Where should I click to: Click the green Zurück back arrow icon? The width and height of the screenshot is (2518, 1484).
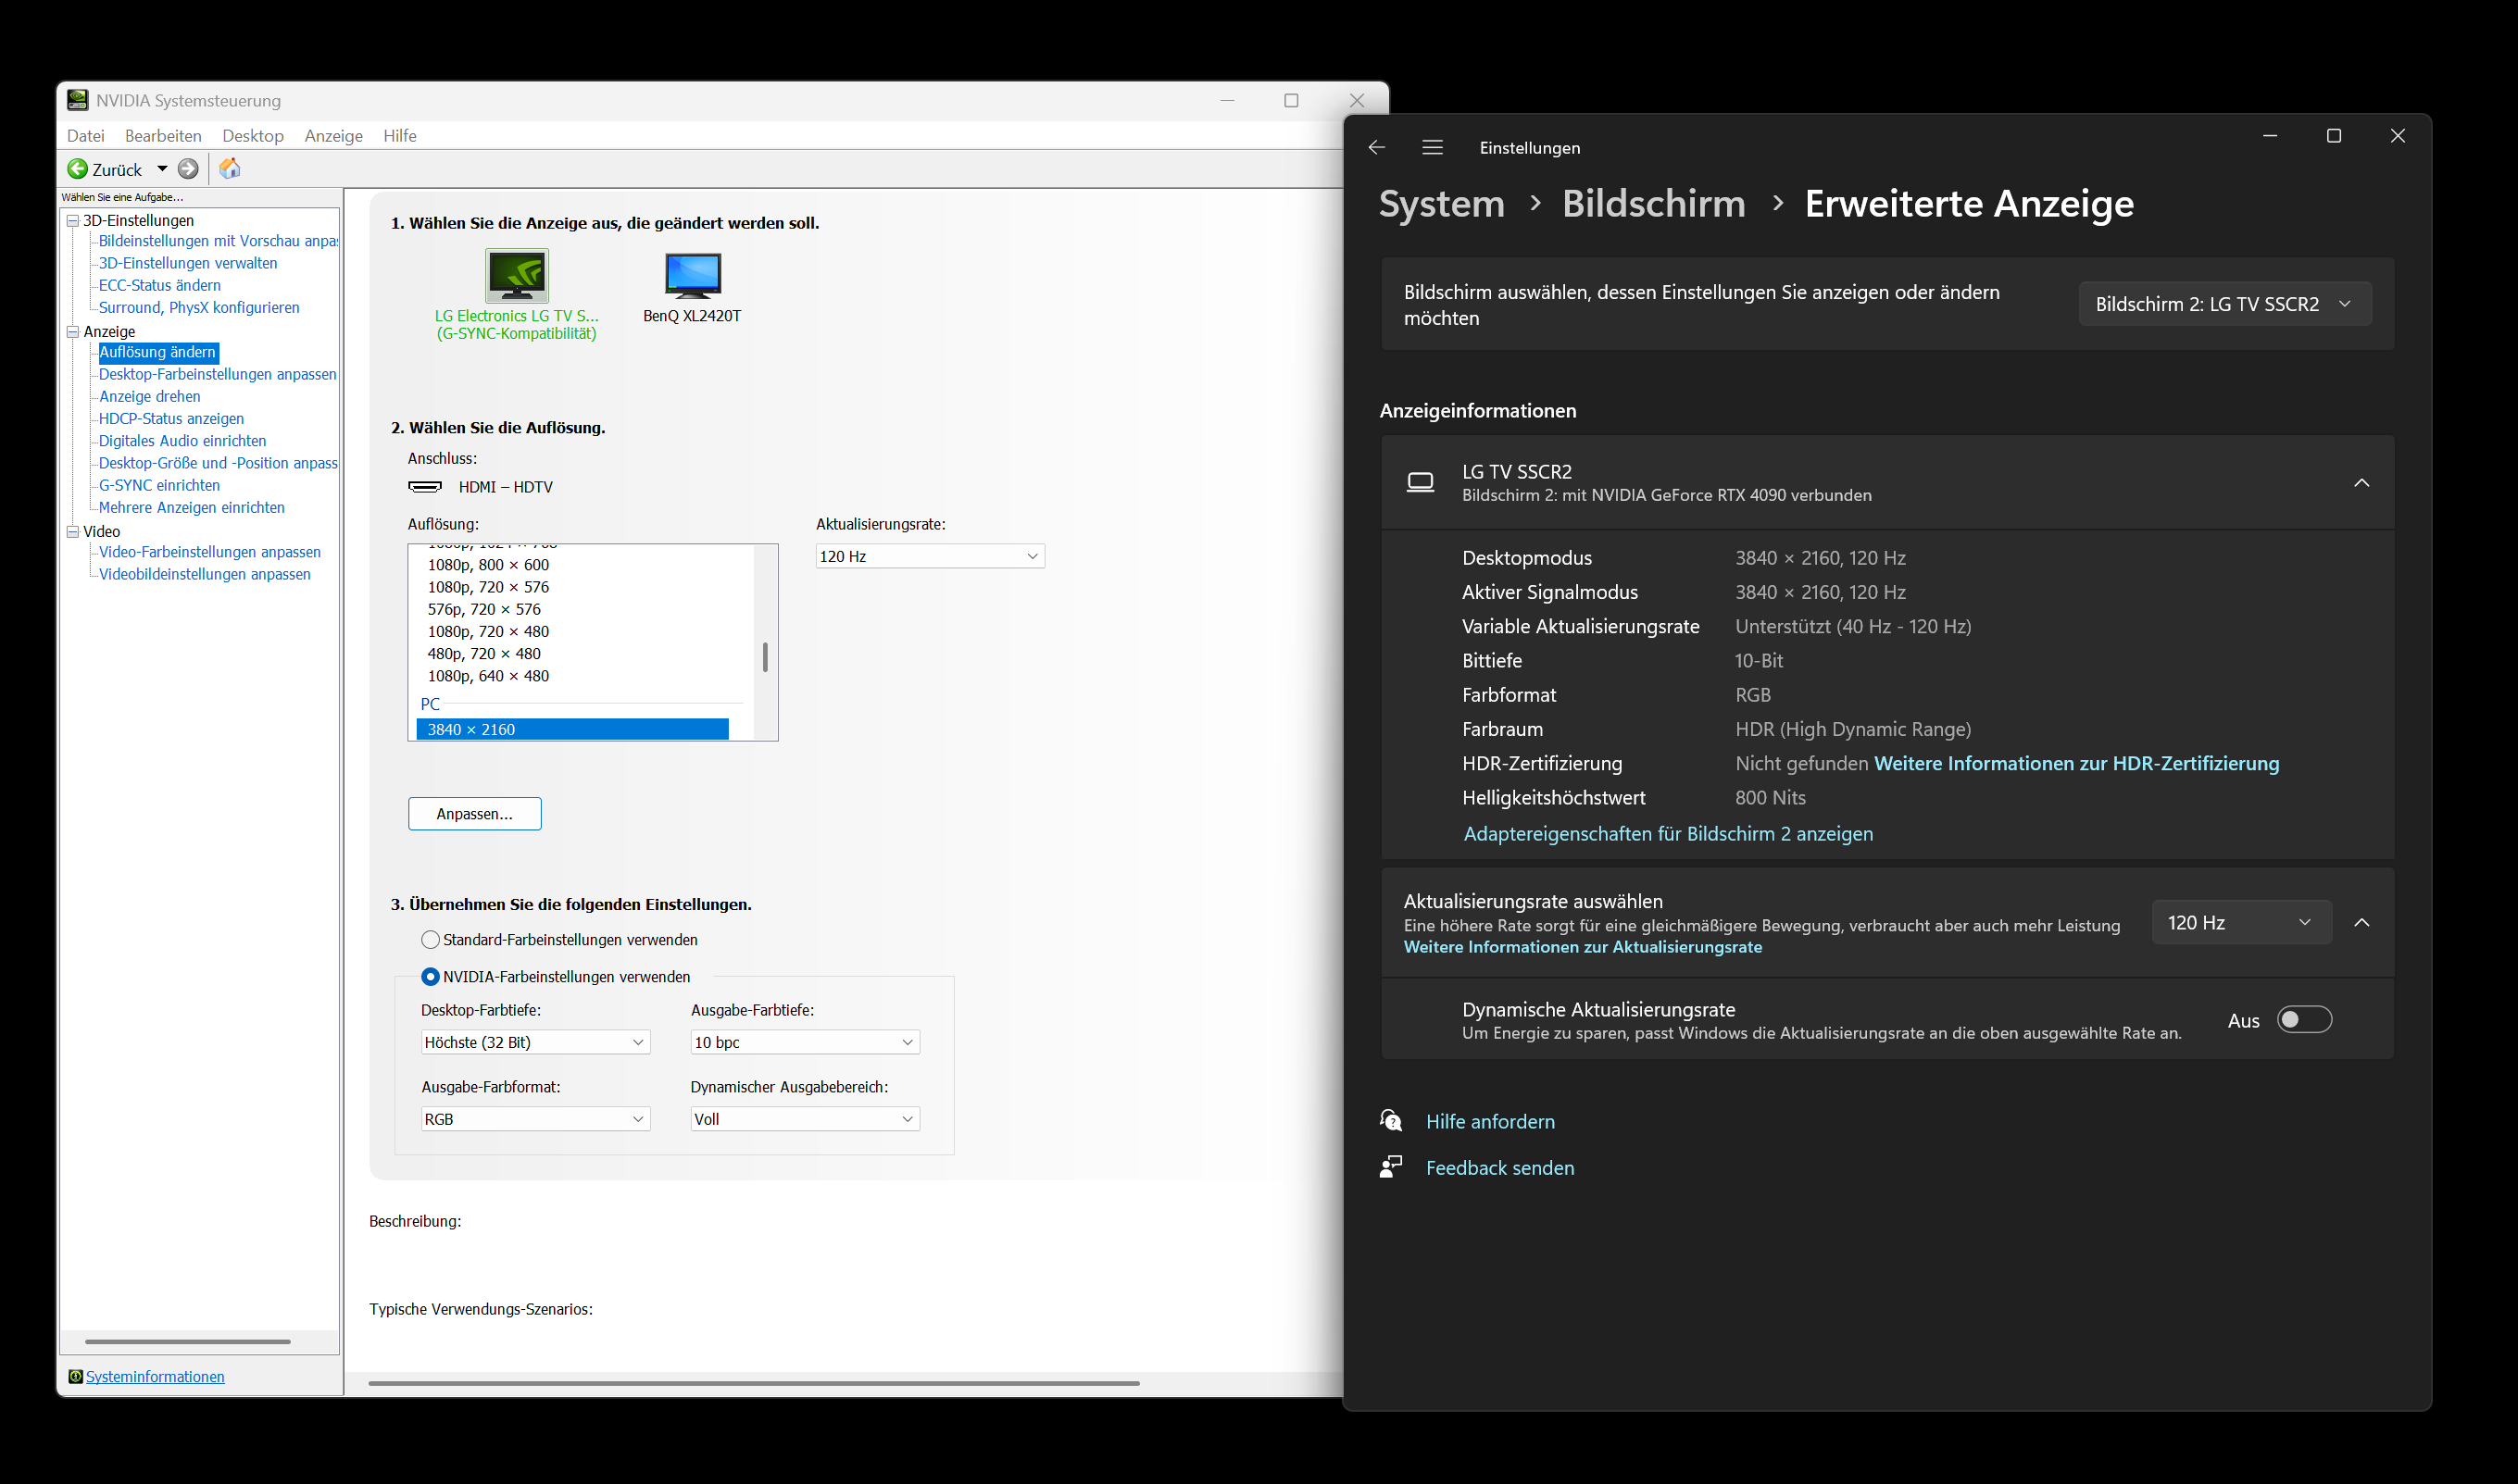tap(77, 169)
